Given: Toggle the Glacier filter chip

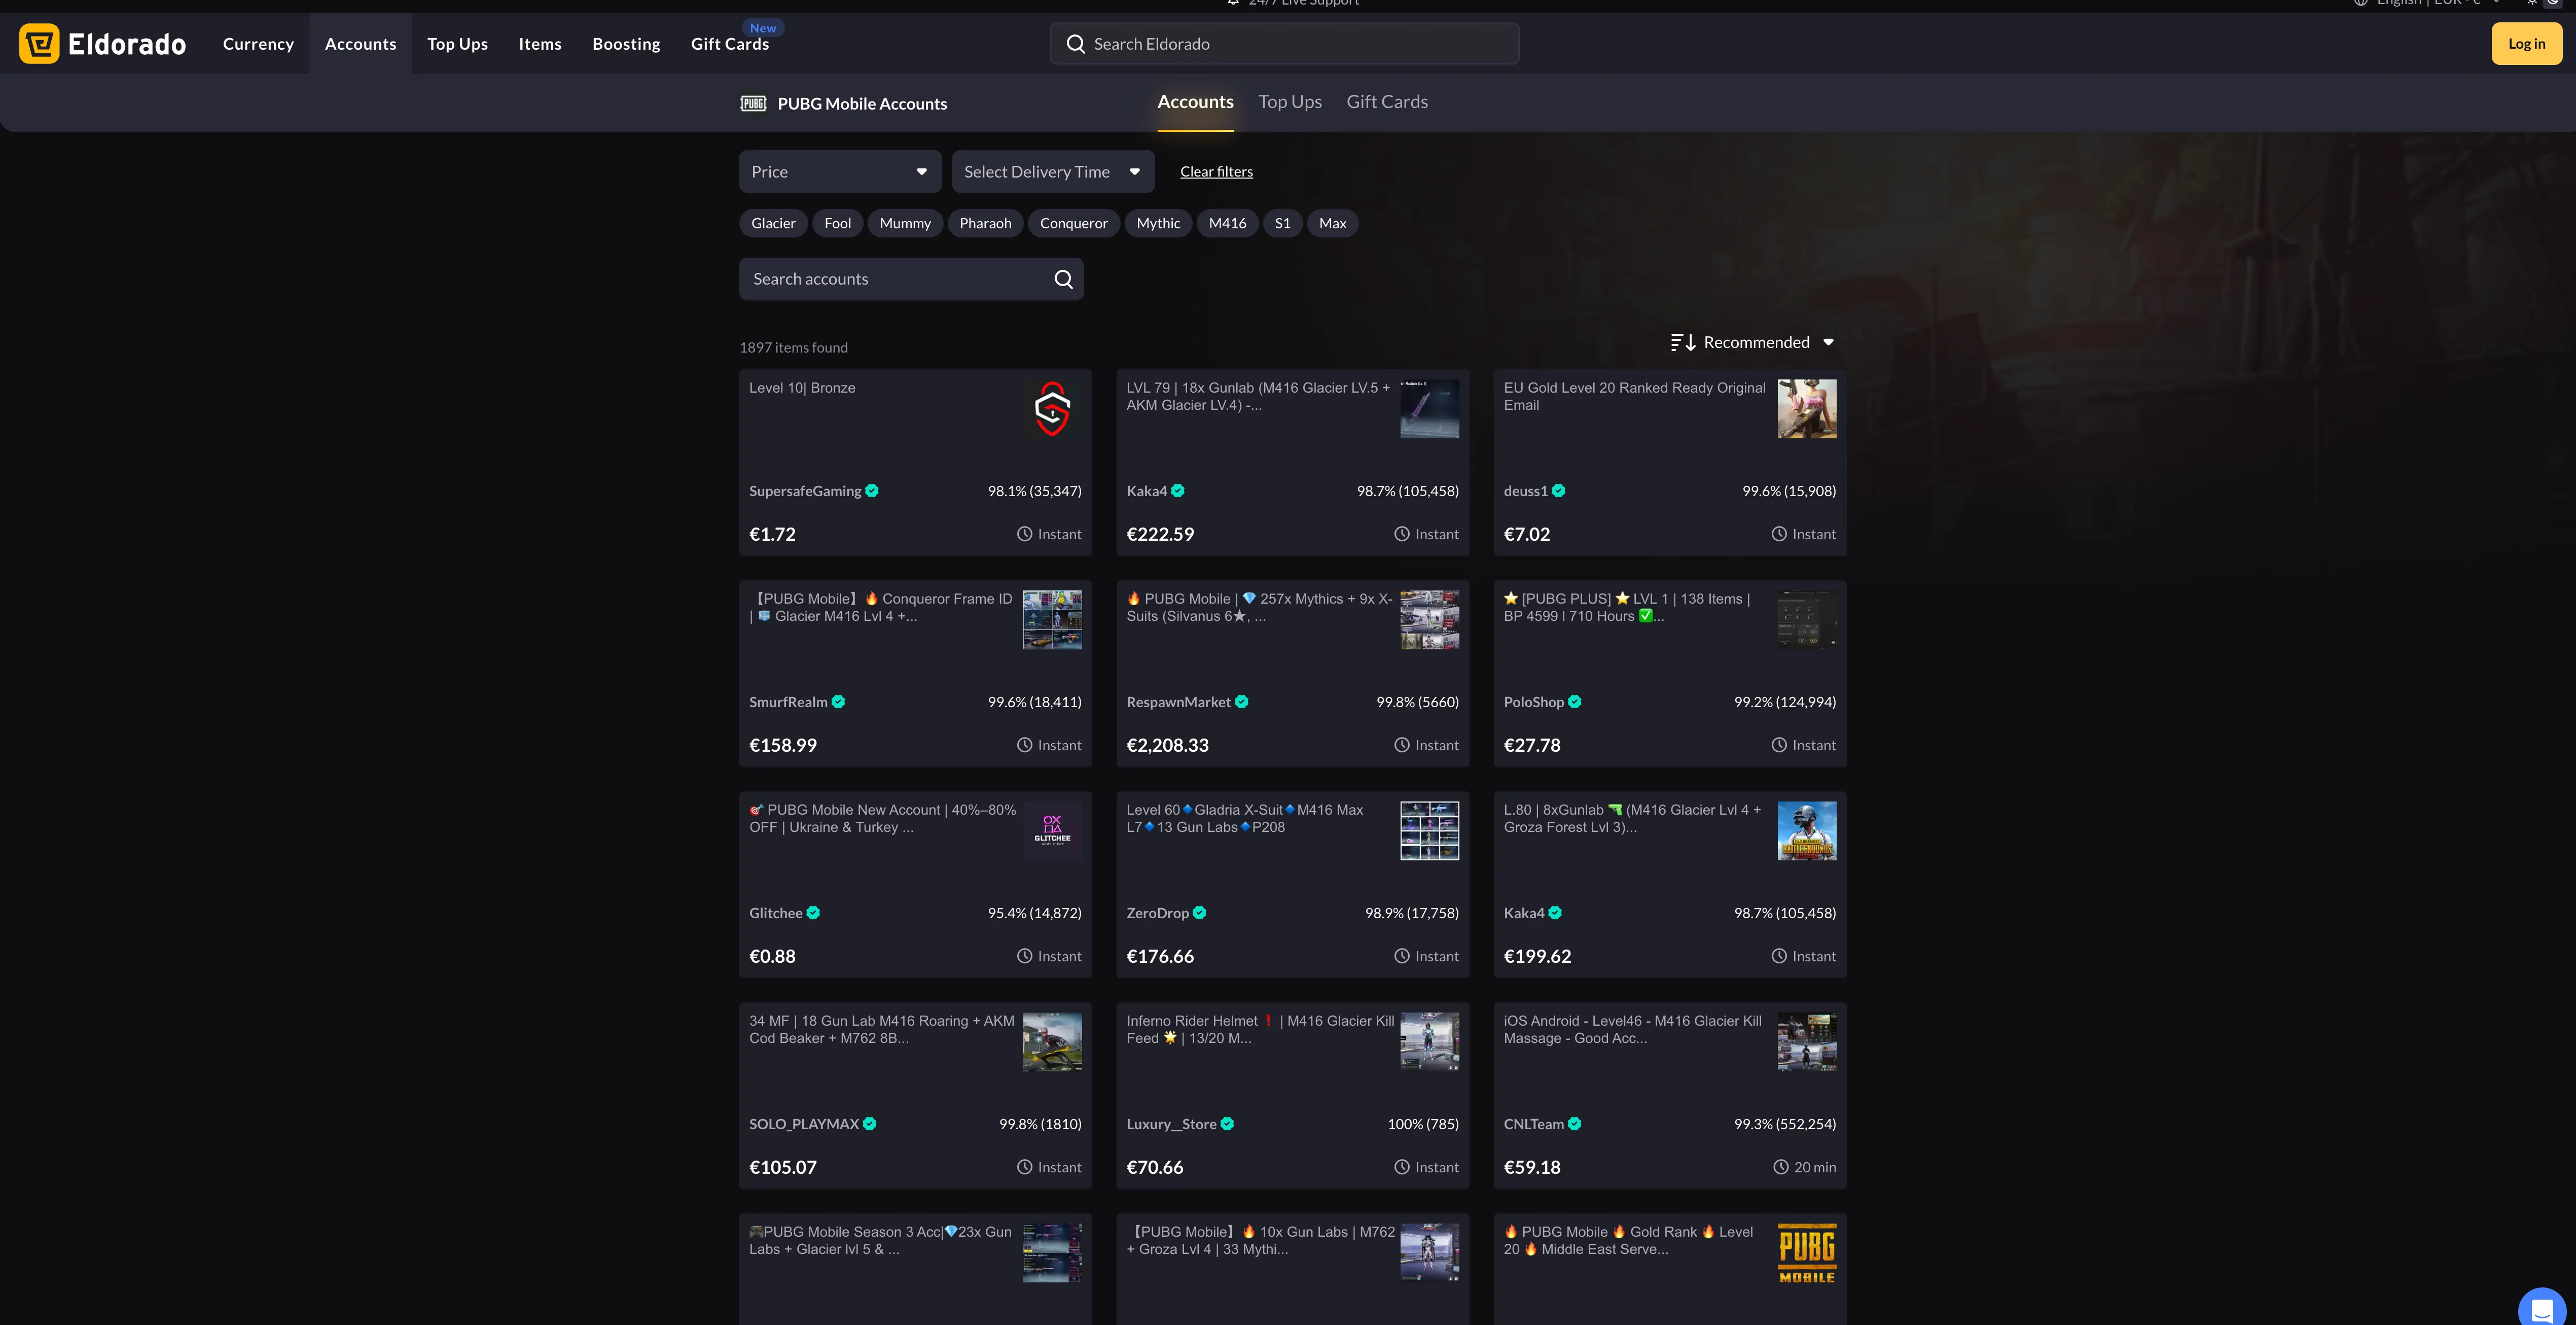Looking at the screenshot, I should click(x=773, y=223).
